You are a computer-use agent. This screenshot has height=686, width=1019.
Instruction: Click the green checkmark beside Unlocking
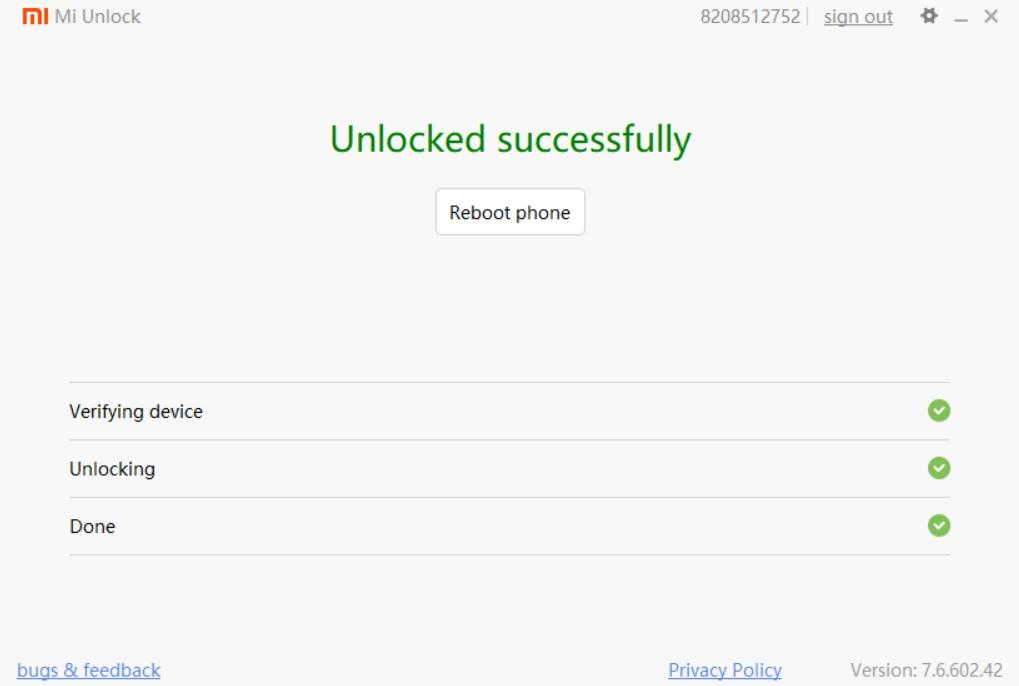coord(939,467)
